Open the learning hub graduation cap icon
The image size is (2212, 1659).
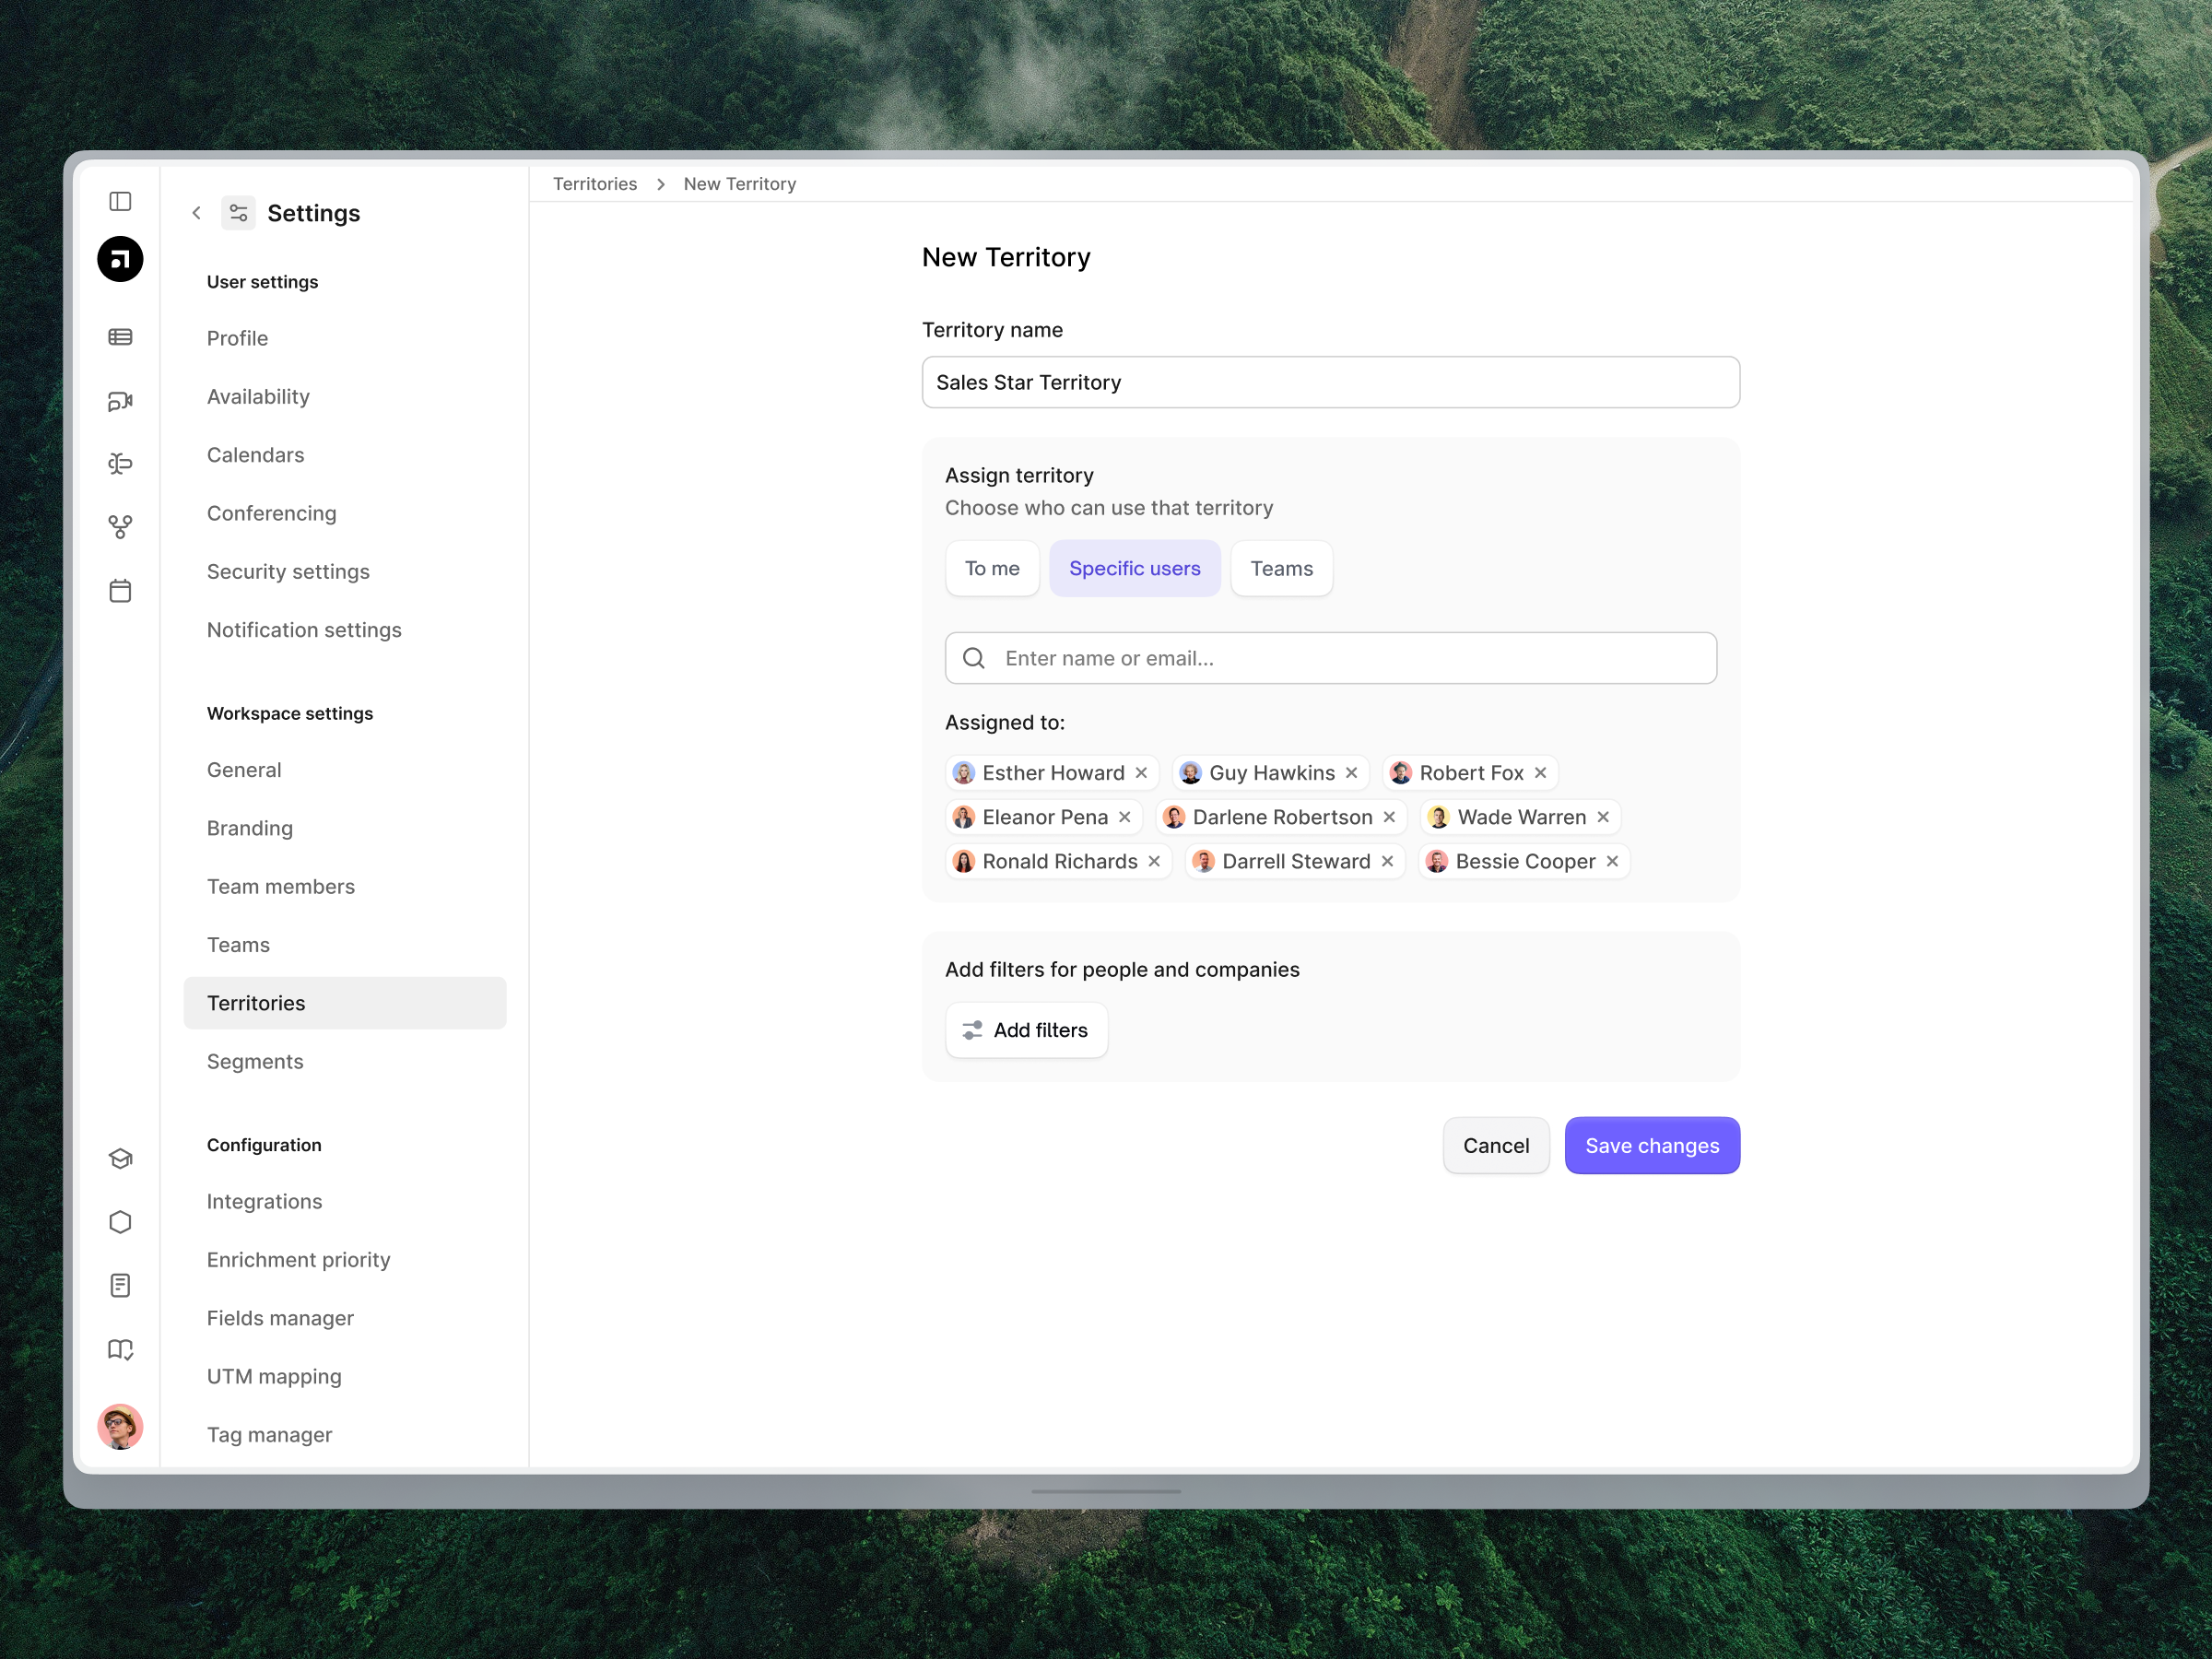[x=121, y=1159]
